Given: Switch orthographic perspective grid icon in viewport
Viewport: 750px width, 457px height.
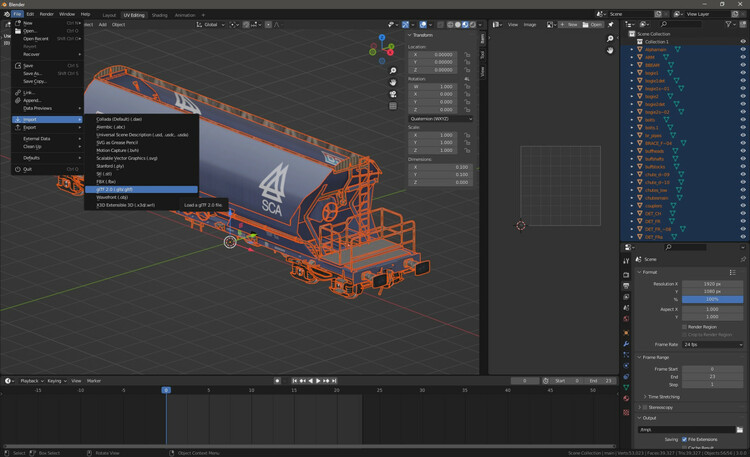Looking at the screenshot, I should [393, 106].
